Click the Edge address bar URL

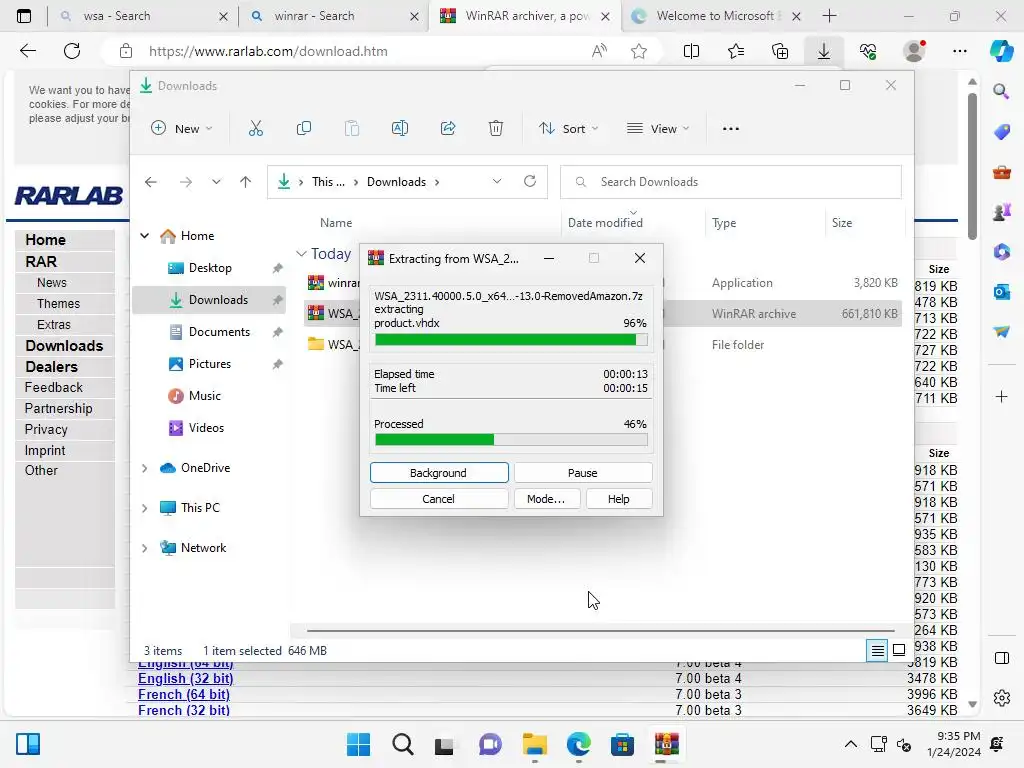click(x=268, y=51)
